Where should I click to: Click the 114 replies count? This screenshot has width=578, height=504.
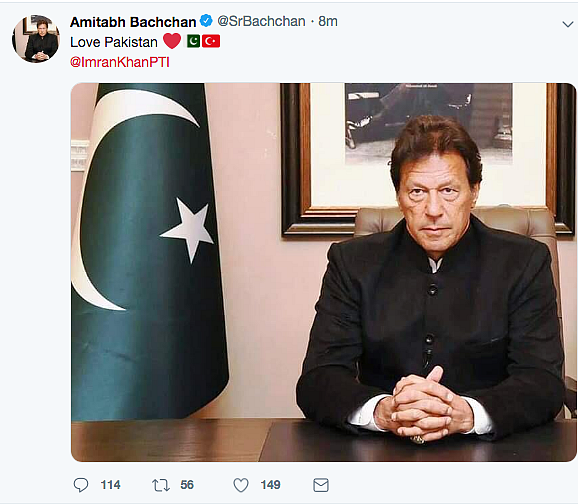coord(111,485)
